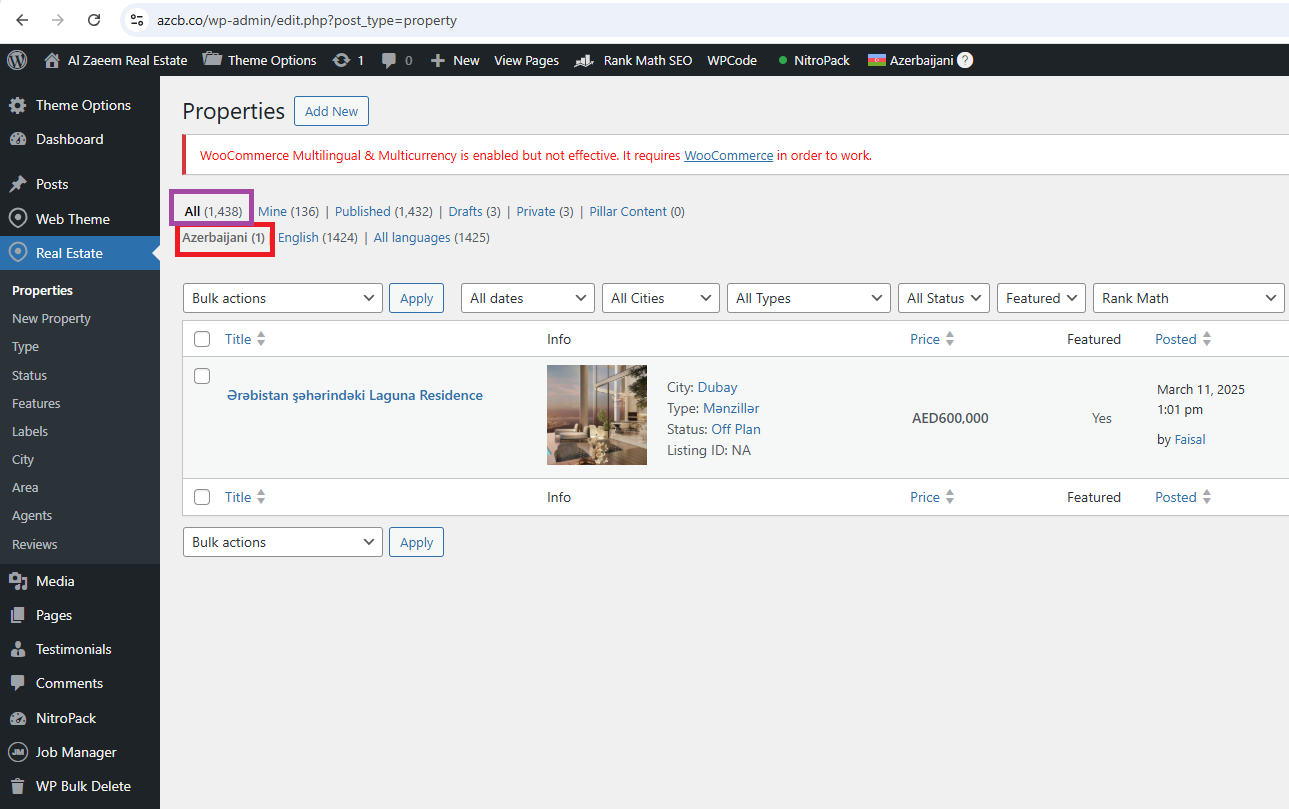The height and width of the screenshot is (809, 1289).
Task: Click the WordPress logo icon
Action: point(17,60)
